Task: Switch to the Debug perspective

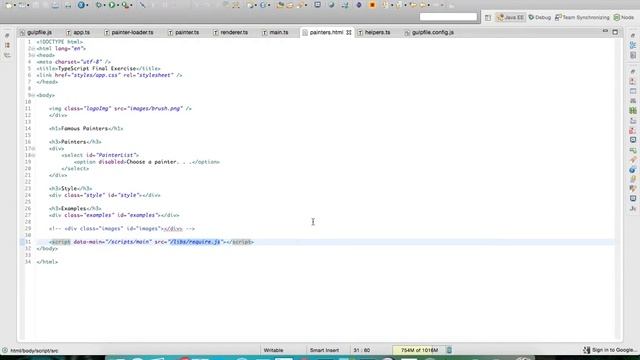Action: pyautogui.click(x=540, y=18)
